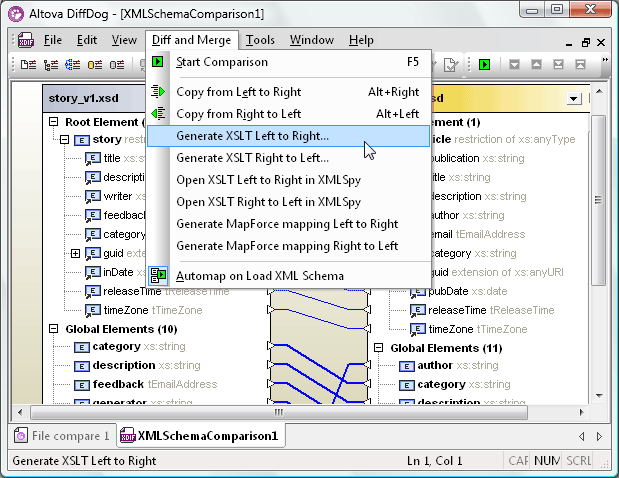Open the Window menu

tap(312, 40)
